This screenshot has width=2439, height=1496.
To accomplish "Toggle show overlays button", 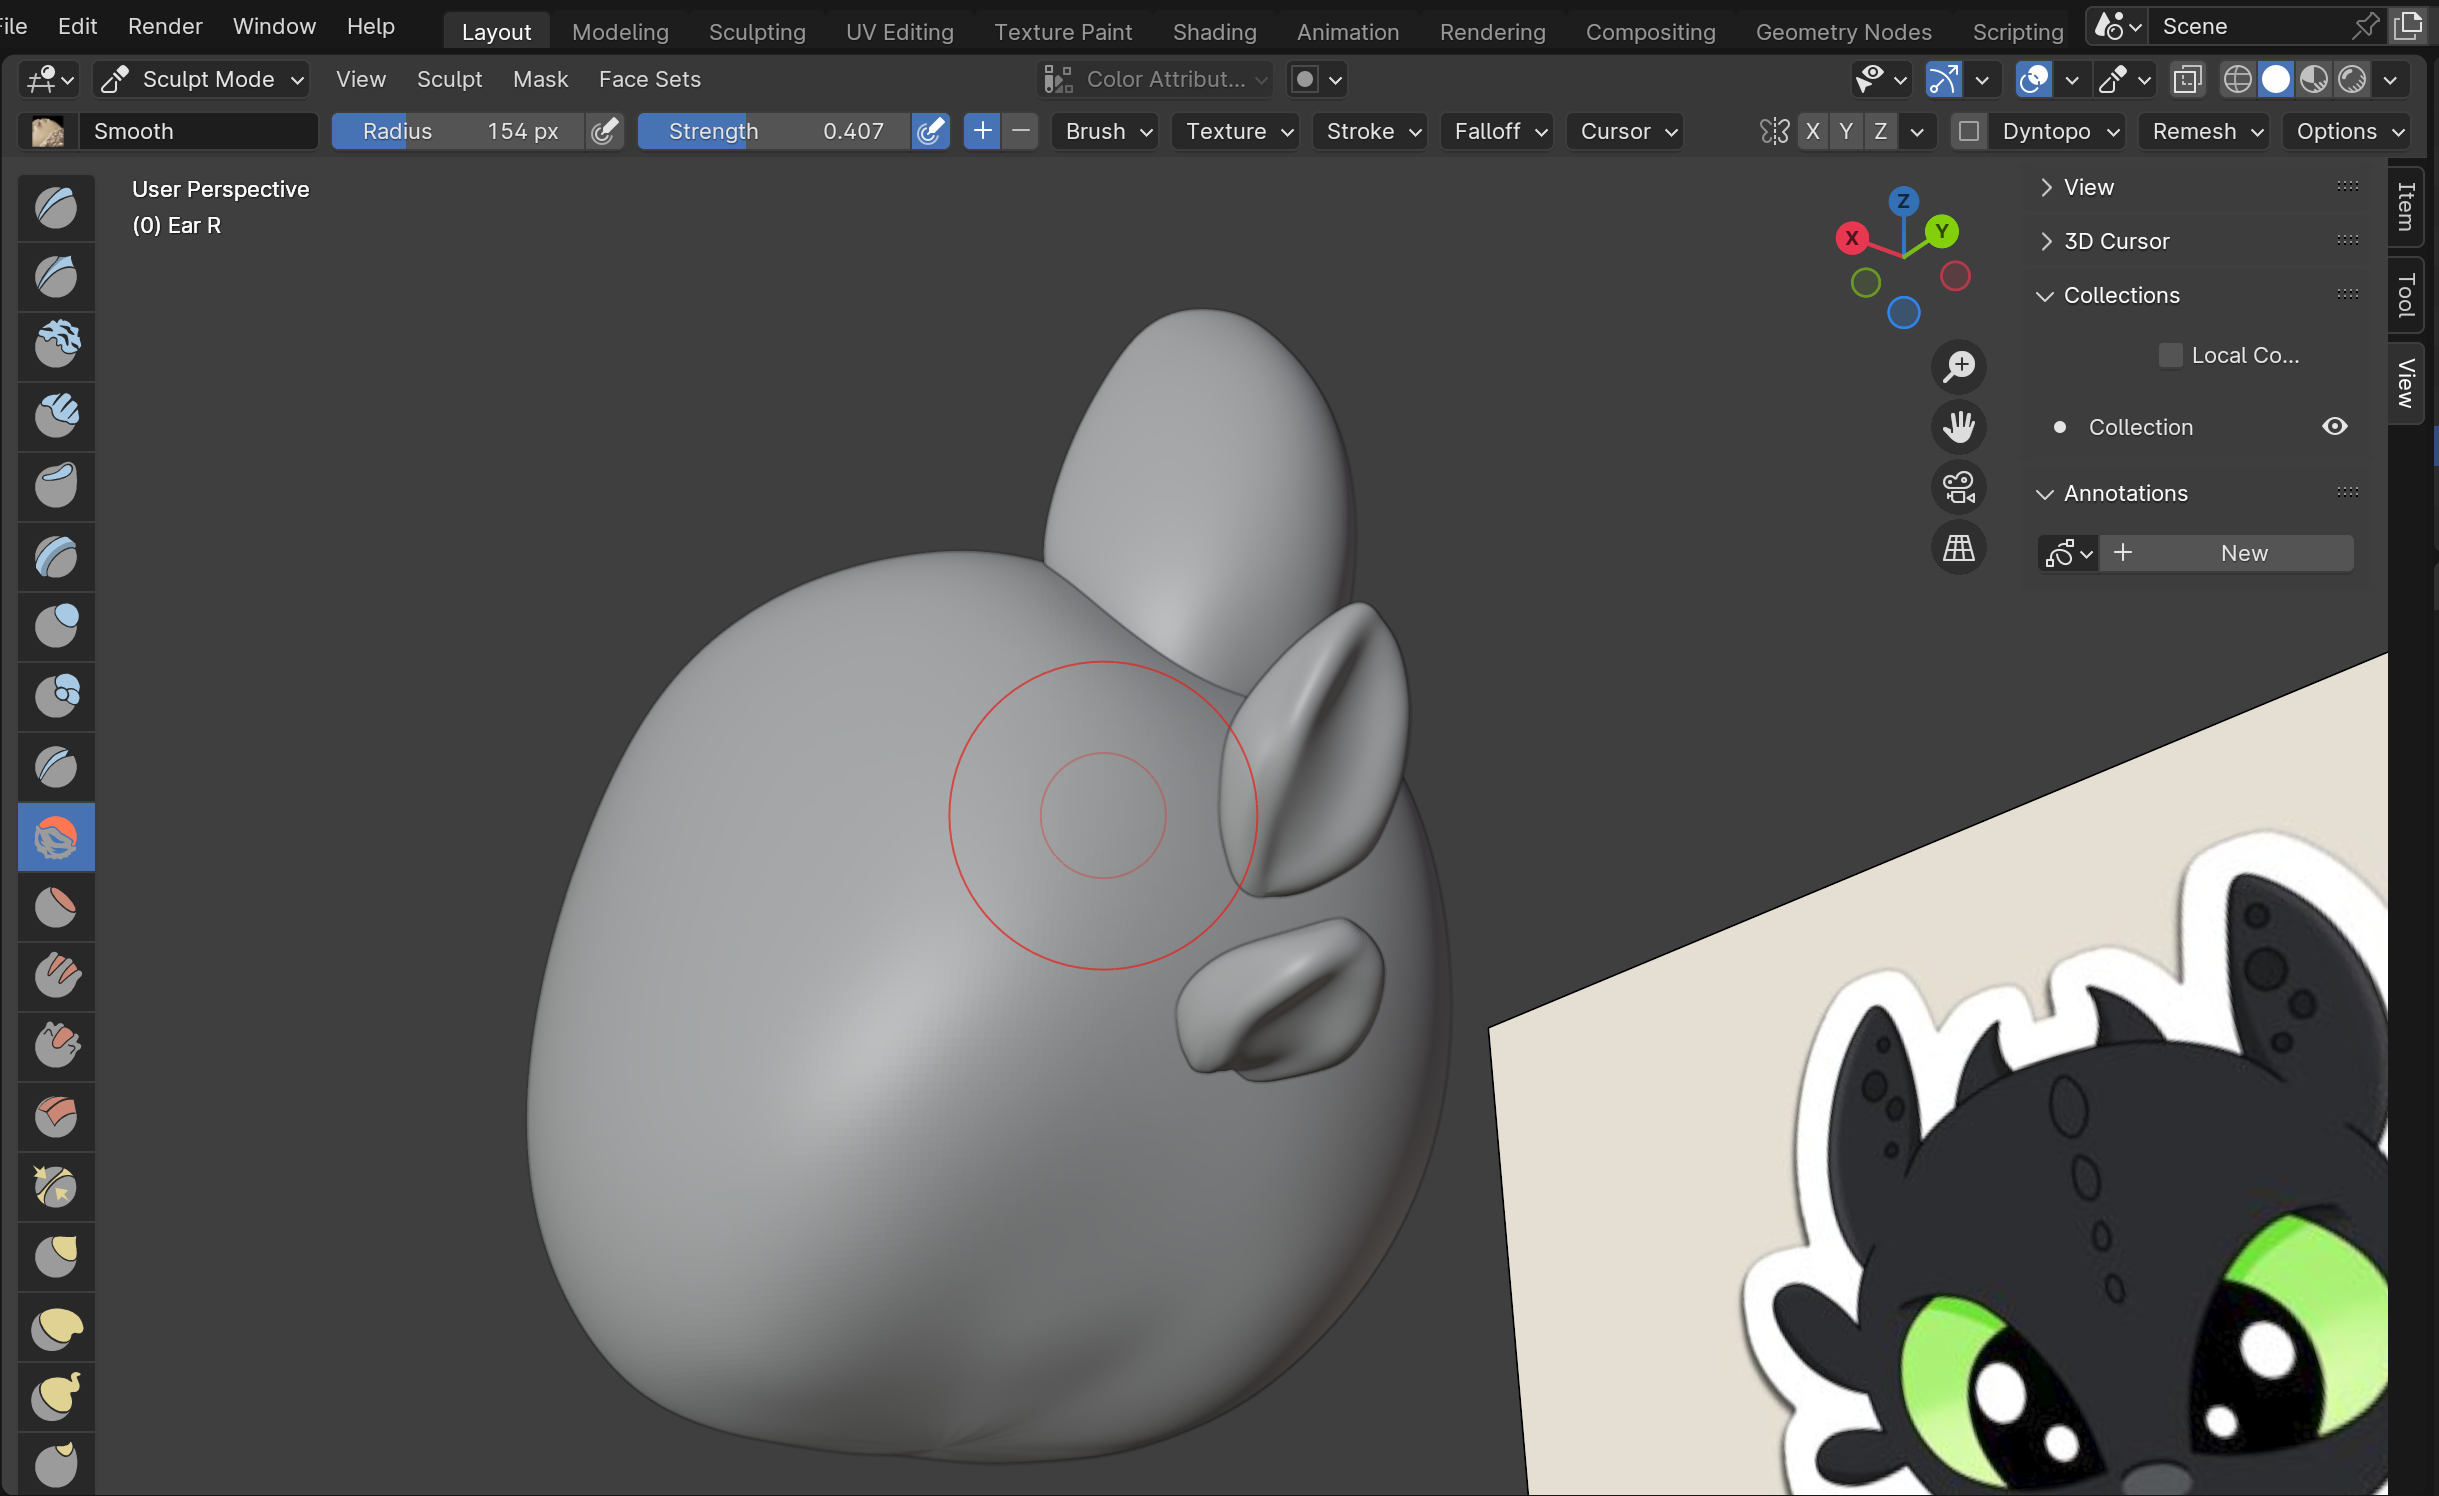I will [2033, 79].
